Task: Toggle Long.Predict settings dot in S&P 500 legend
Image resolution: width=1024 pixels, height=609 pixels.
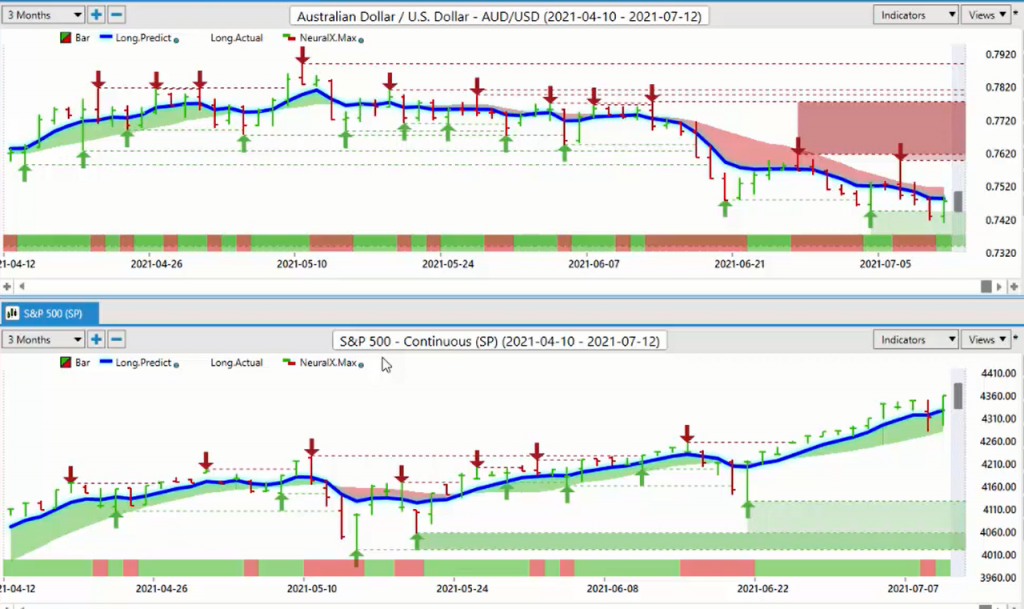Action: pos(176,364)
